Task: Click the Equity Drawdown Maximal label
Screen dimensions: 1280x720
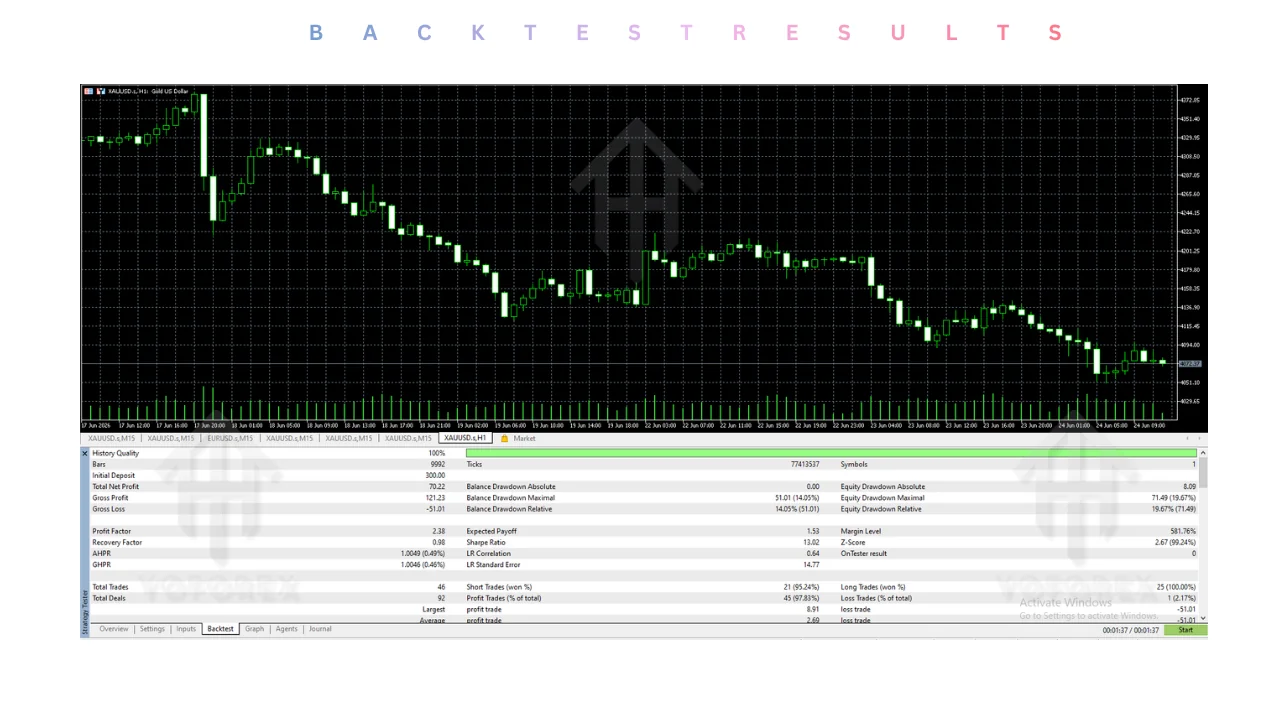Action: click(x=882, y=497)
